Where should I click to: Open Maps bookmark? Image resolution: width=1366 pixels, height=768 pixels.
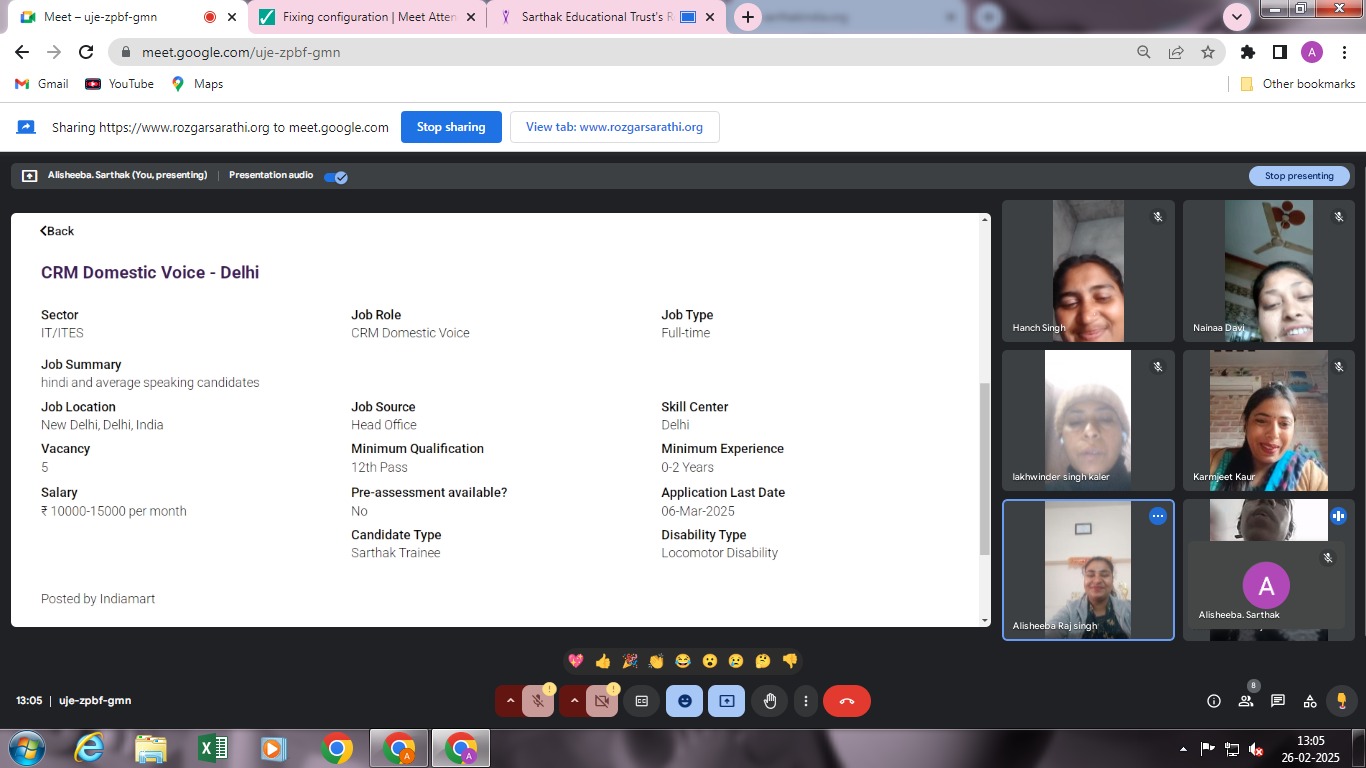tap(197, 84)
